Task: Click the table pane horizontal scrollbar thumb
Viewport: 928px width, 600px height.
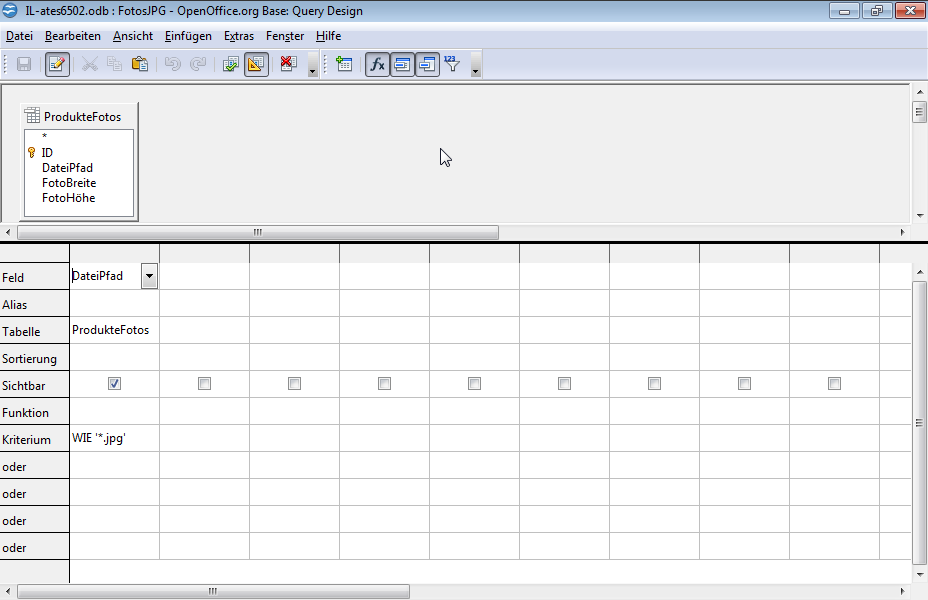Action: click(257, 232)
